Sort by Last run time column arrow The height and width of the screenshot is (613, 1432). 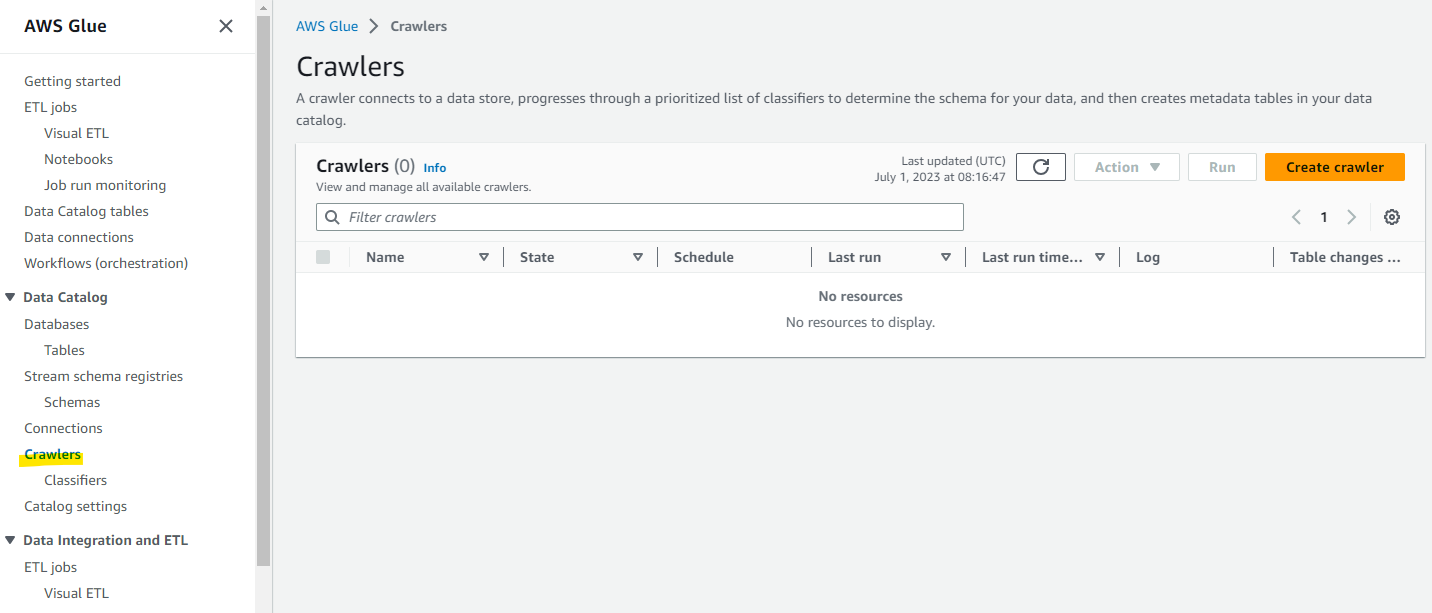click(x=1100, y=257)
